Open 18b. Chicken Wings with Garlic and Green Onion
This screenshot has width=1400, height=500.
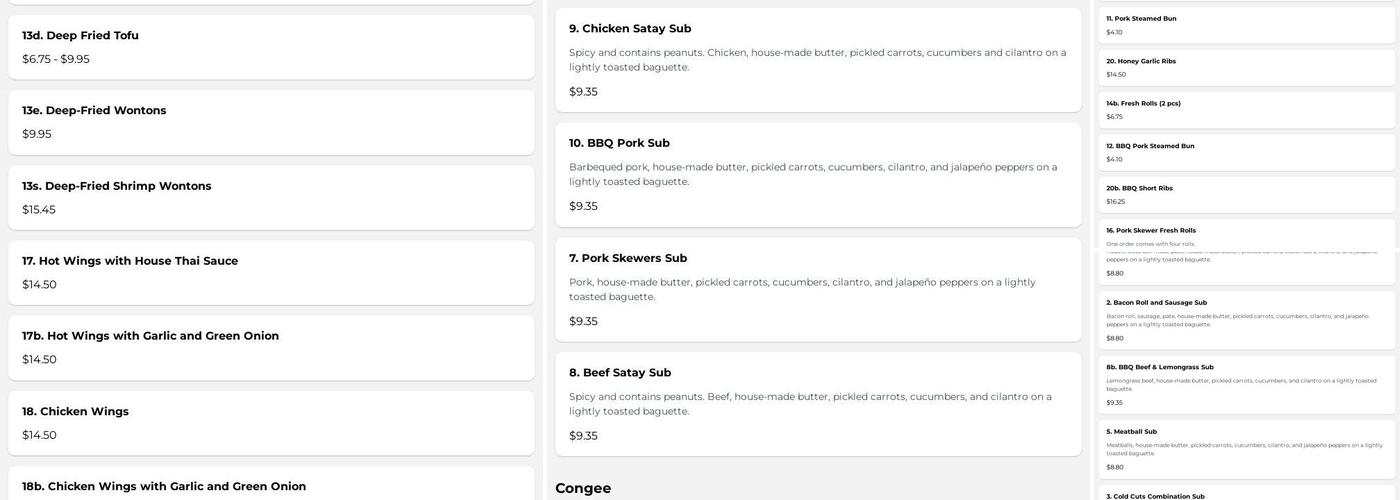(x=271, y=486)
